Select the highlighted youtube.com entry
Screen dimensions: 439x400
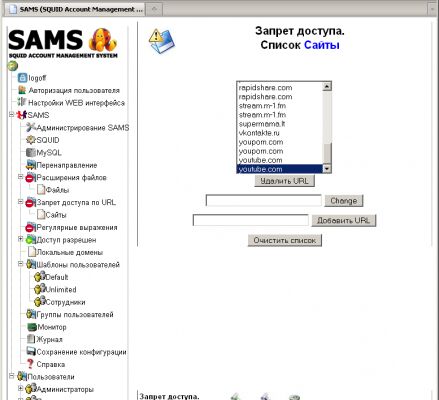(280, 169)
